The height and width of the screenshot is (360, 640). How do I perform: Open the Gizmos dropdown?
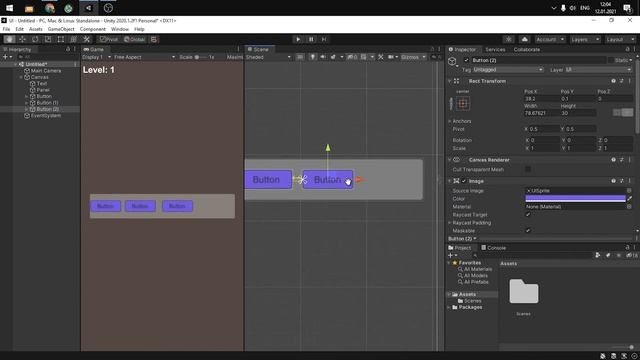coord(413,57)
